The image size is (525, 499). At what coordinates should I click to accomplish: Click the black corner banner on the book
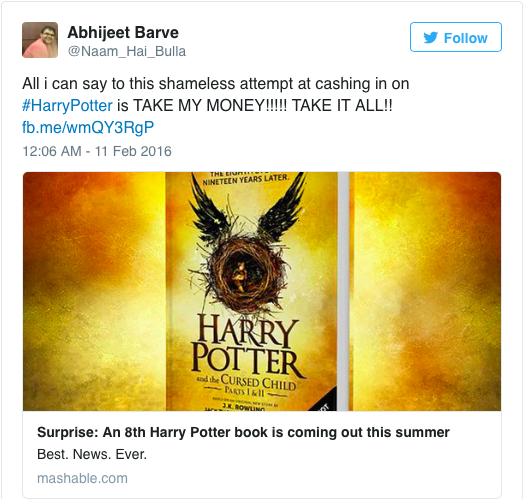coord(325,402)
